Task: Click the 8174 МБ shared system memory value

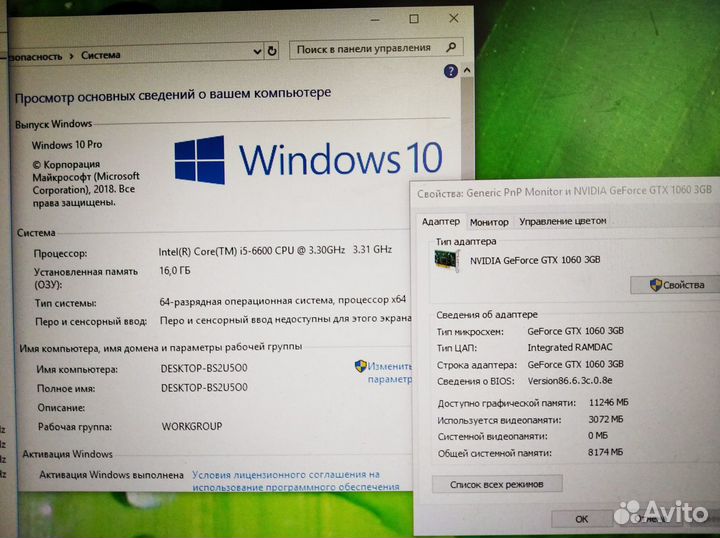Action: 605,452
